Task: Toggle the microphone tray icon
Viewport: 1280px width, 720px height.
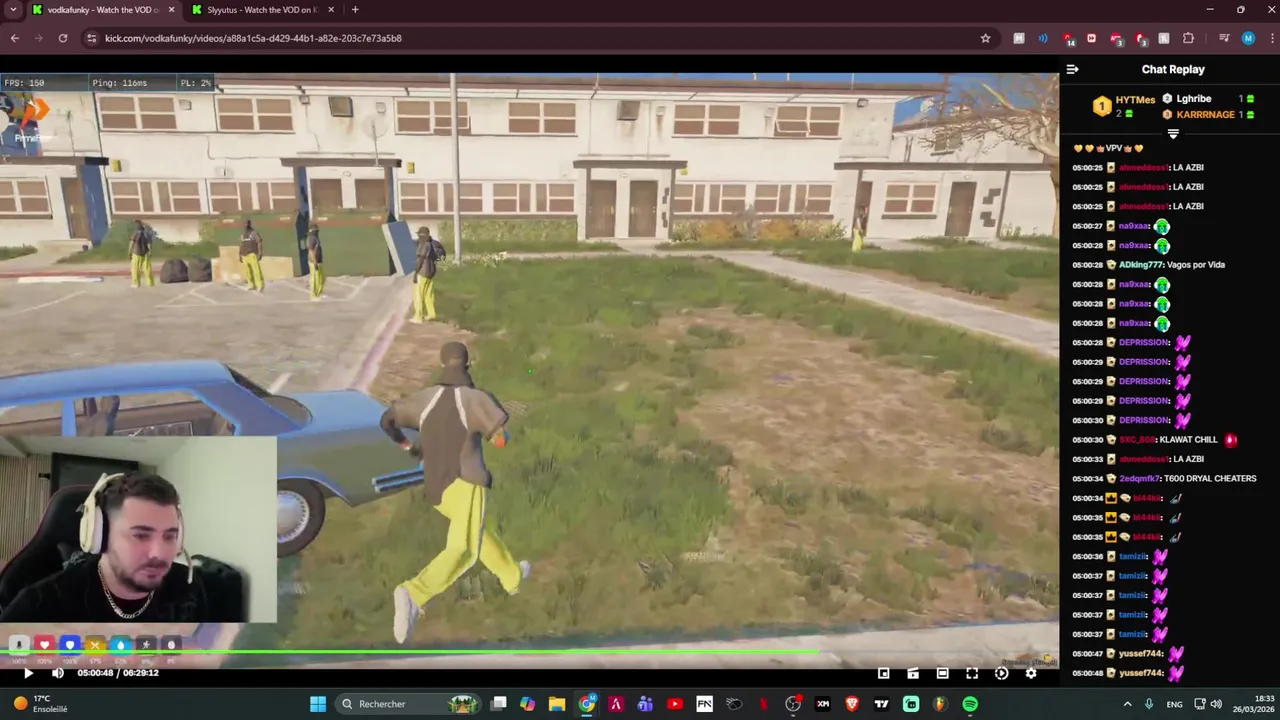Action: click(1148, 704)
